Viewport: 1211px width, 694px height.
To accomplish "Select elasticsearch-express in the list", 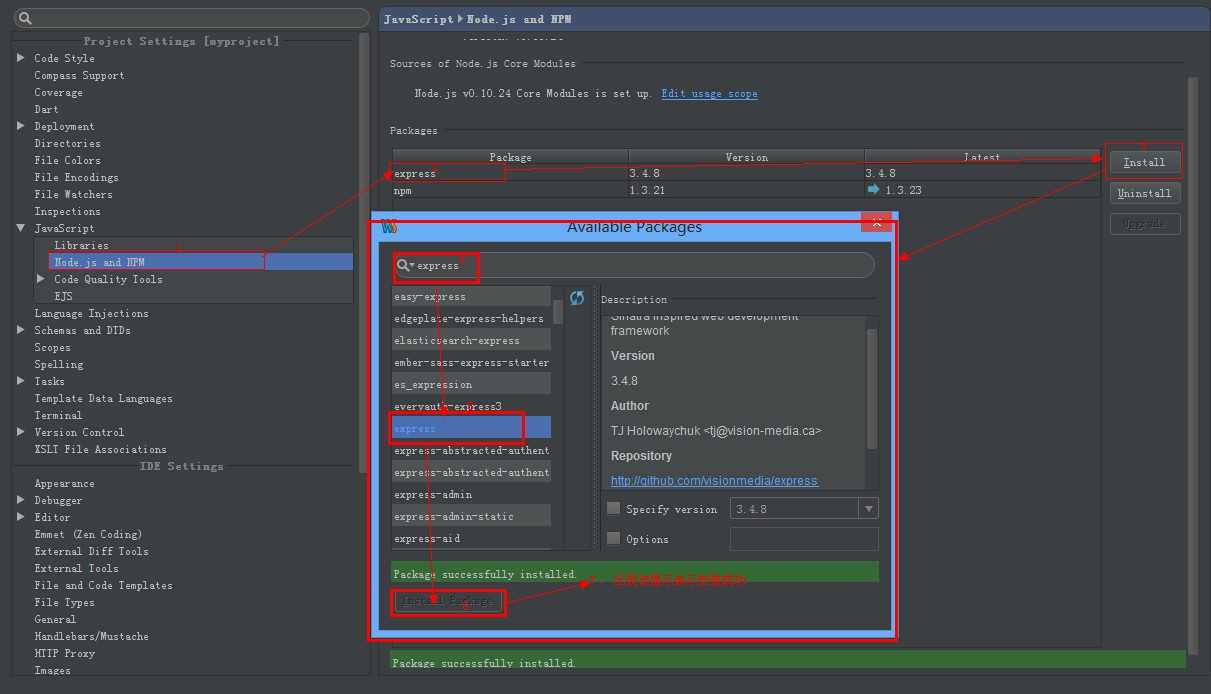I will point(471,340).
